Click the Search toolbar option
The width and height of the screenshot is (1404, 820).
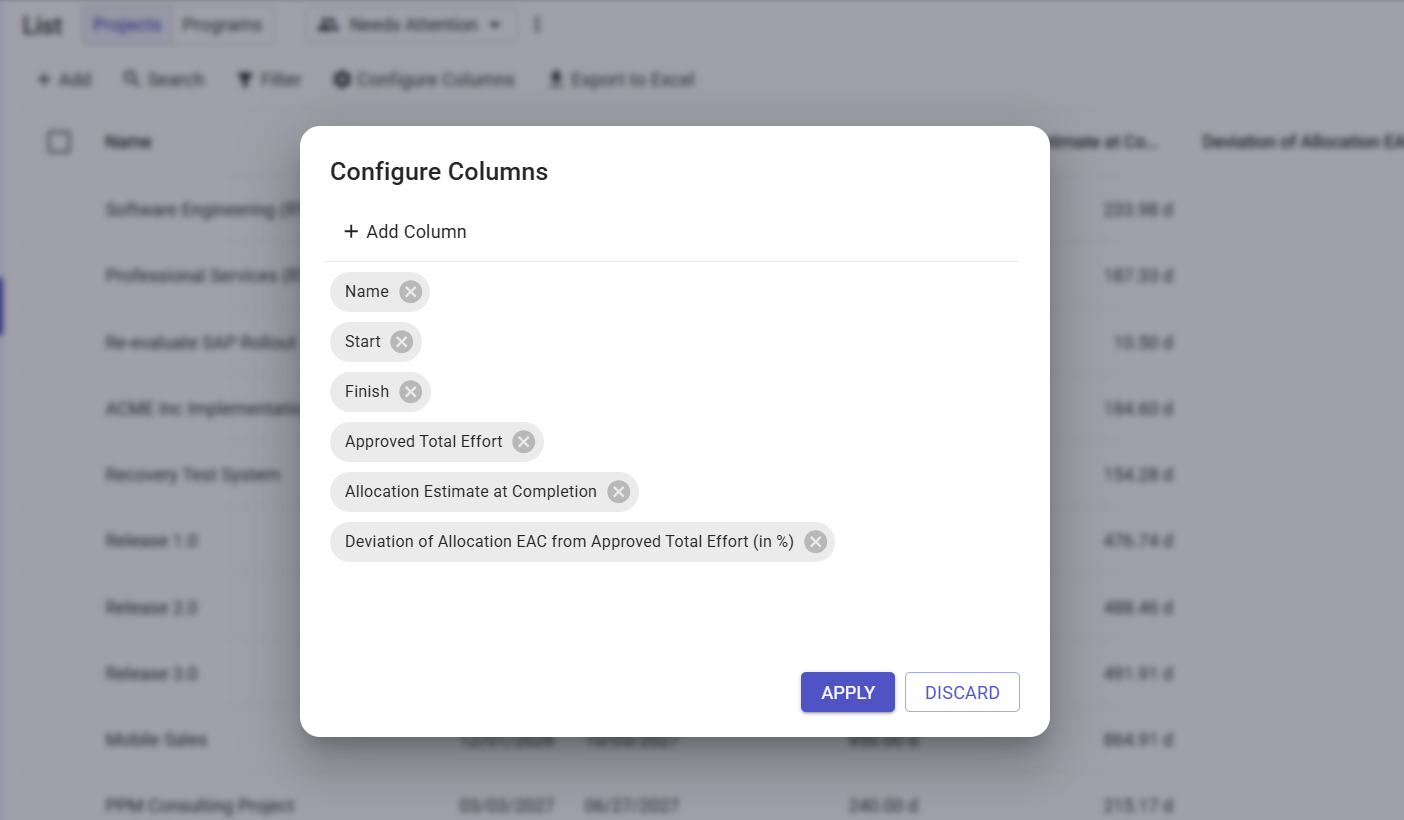tap(164, 80)
